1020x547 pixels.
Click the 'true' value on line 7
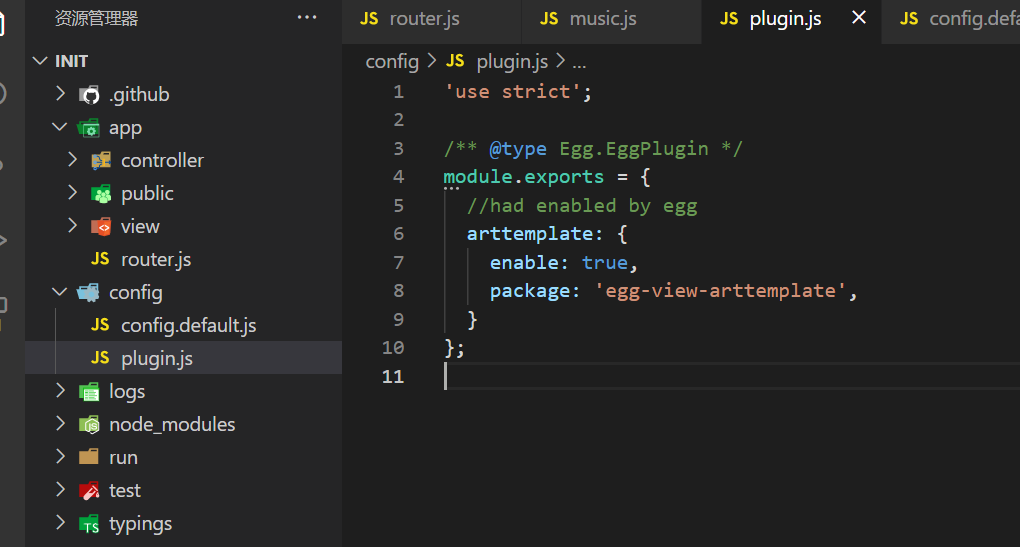(604, 263)
